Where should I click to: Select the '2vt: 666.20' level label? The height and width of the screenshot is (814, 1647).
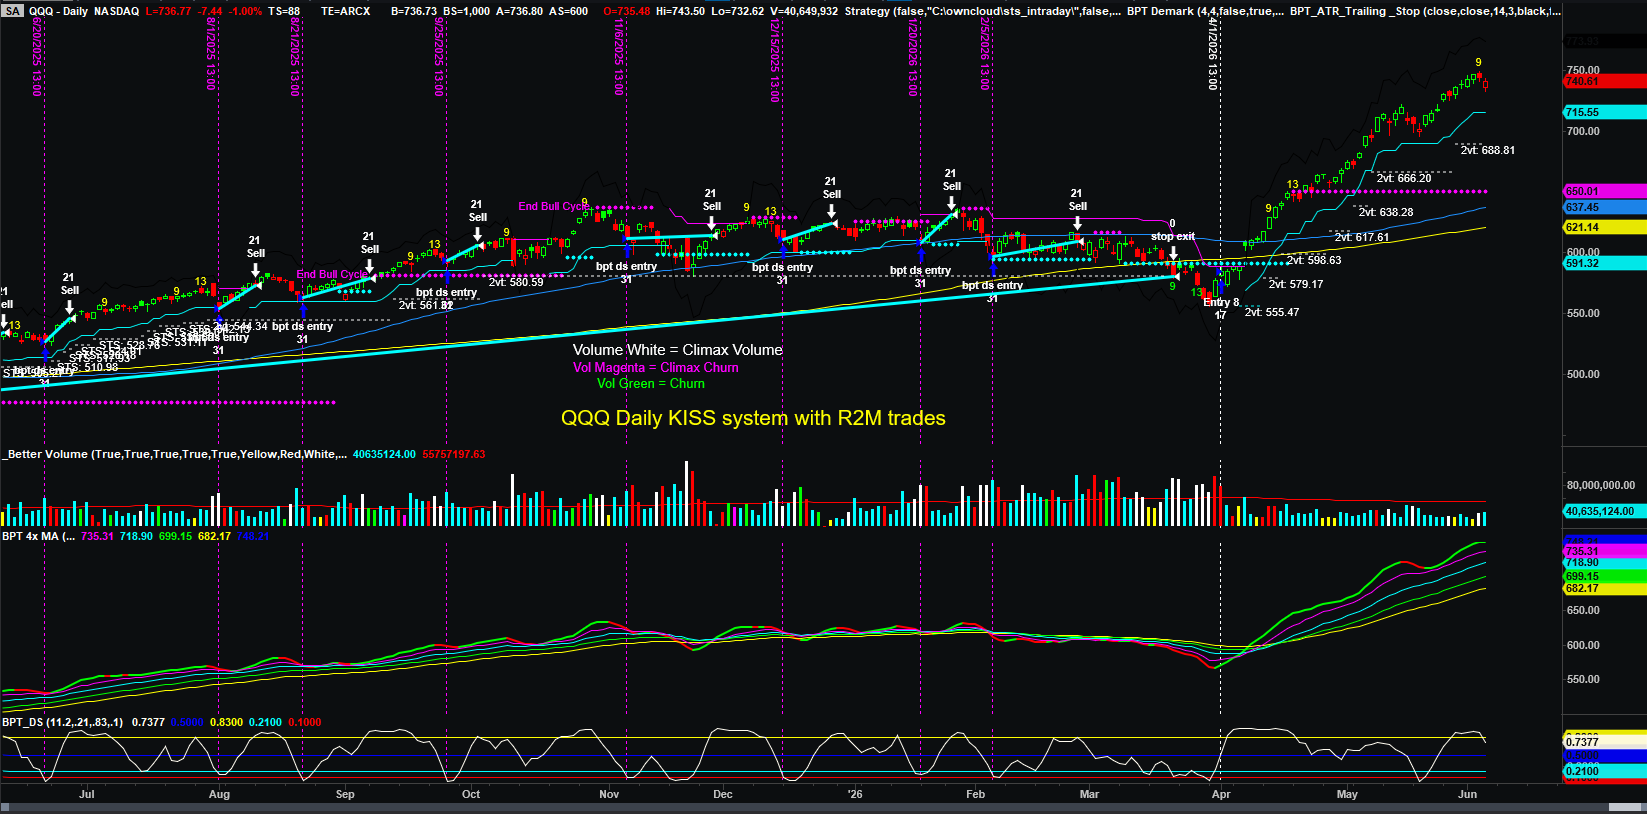coord(1404,178)
